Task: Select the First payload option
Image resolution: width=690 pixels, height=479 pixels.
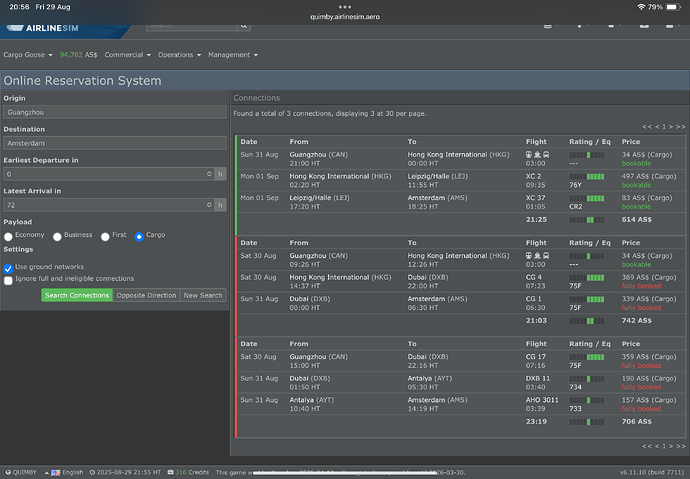Action: pyautogui.click(x=105, y=236)
